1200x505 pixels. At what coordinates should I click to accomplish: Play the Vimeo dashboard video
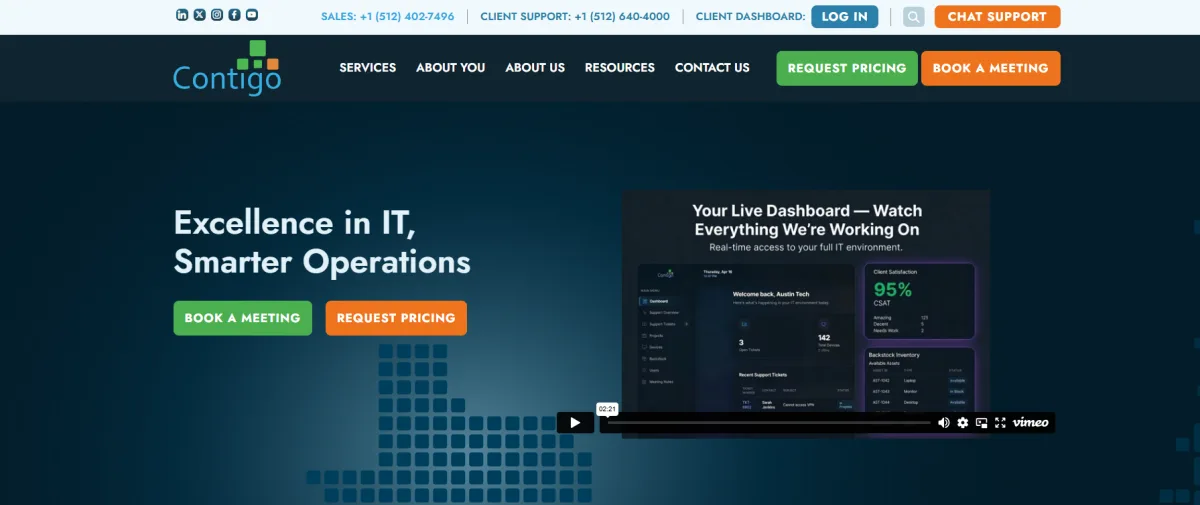pos(575,423)
